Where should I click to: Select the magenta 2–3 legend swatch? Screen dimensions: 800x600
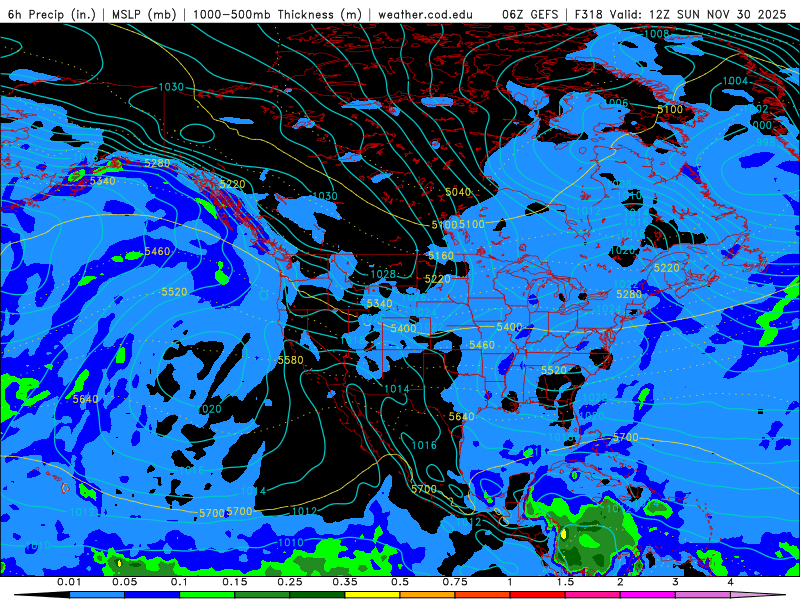pos(648,595)
